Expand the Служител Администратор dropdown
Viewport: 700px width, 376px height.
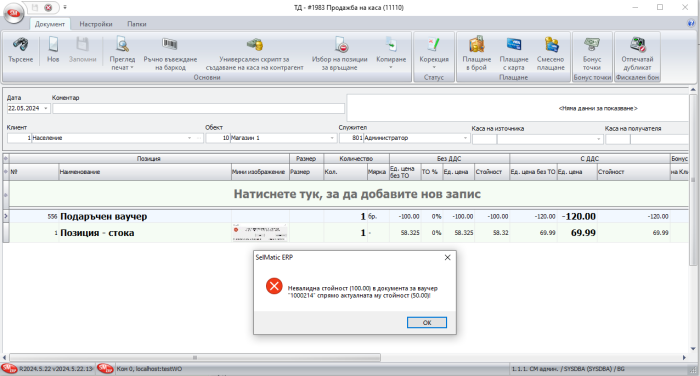[465, 138]
